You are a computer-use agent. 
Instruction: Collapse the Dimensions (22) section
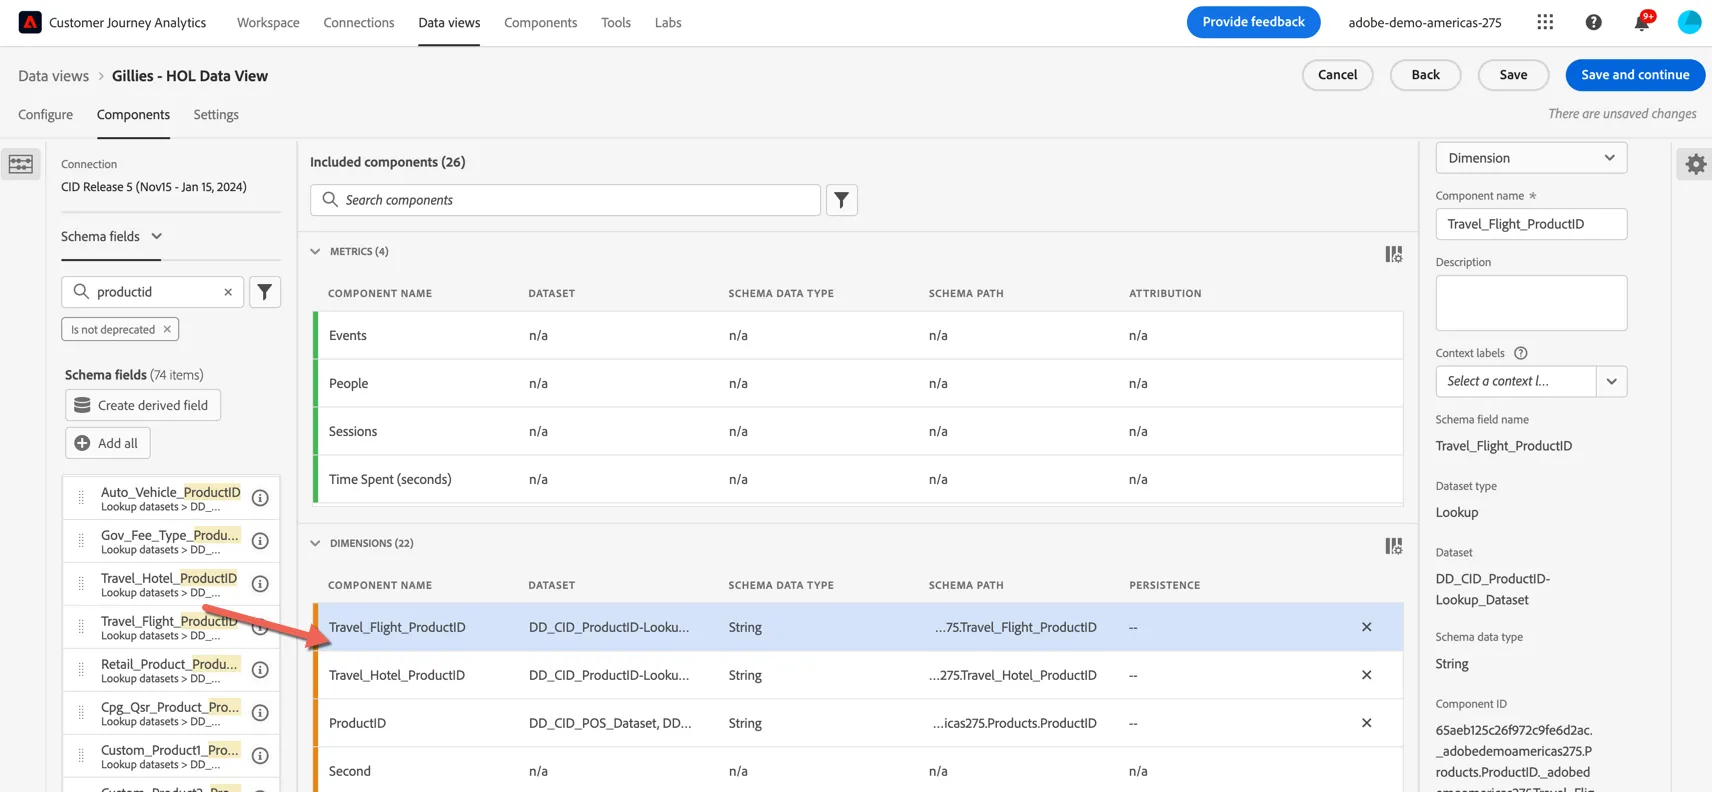[315, 544]
